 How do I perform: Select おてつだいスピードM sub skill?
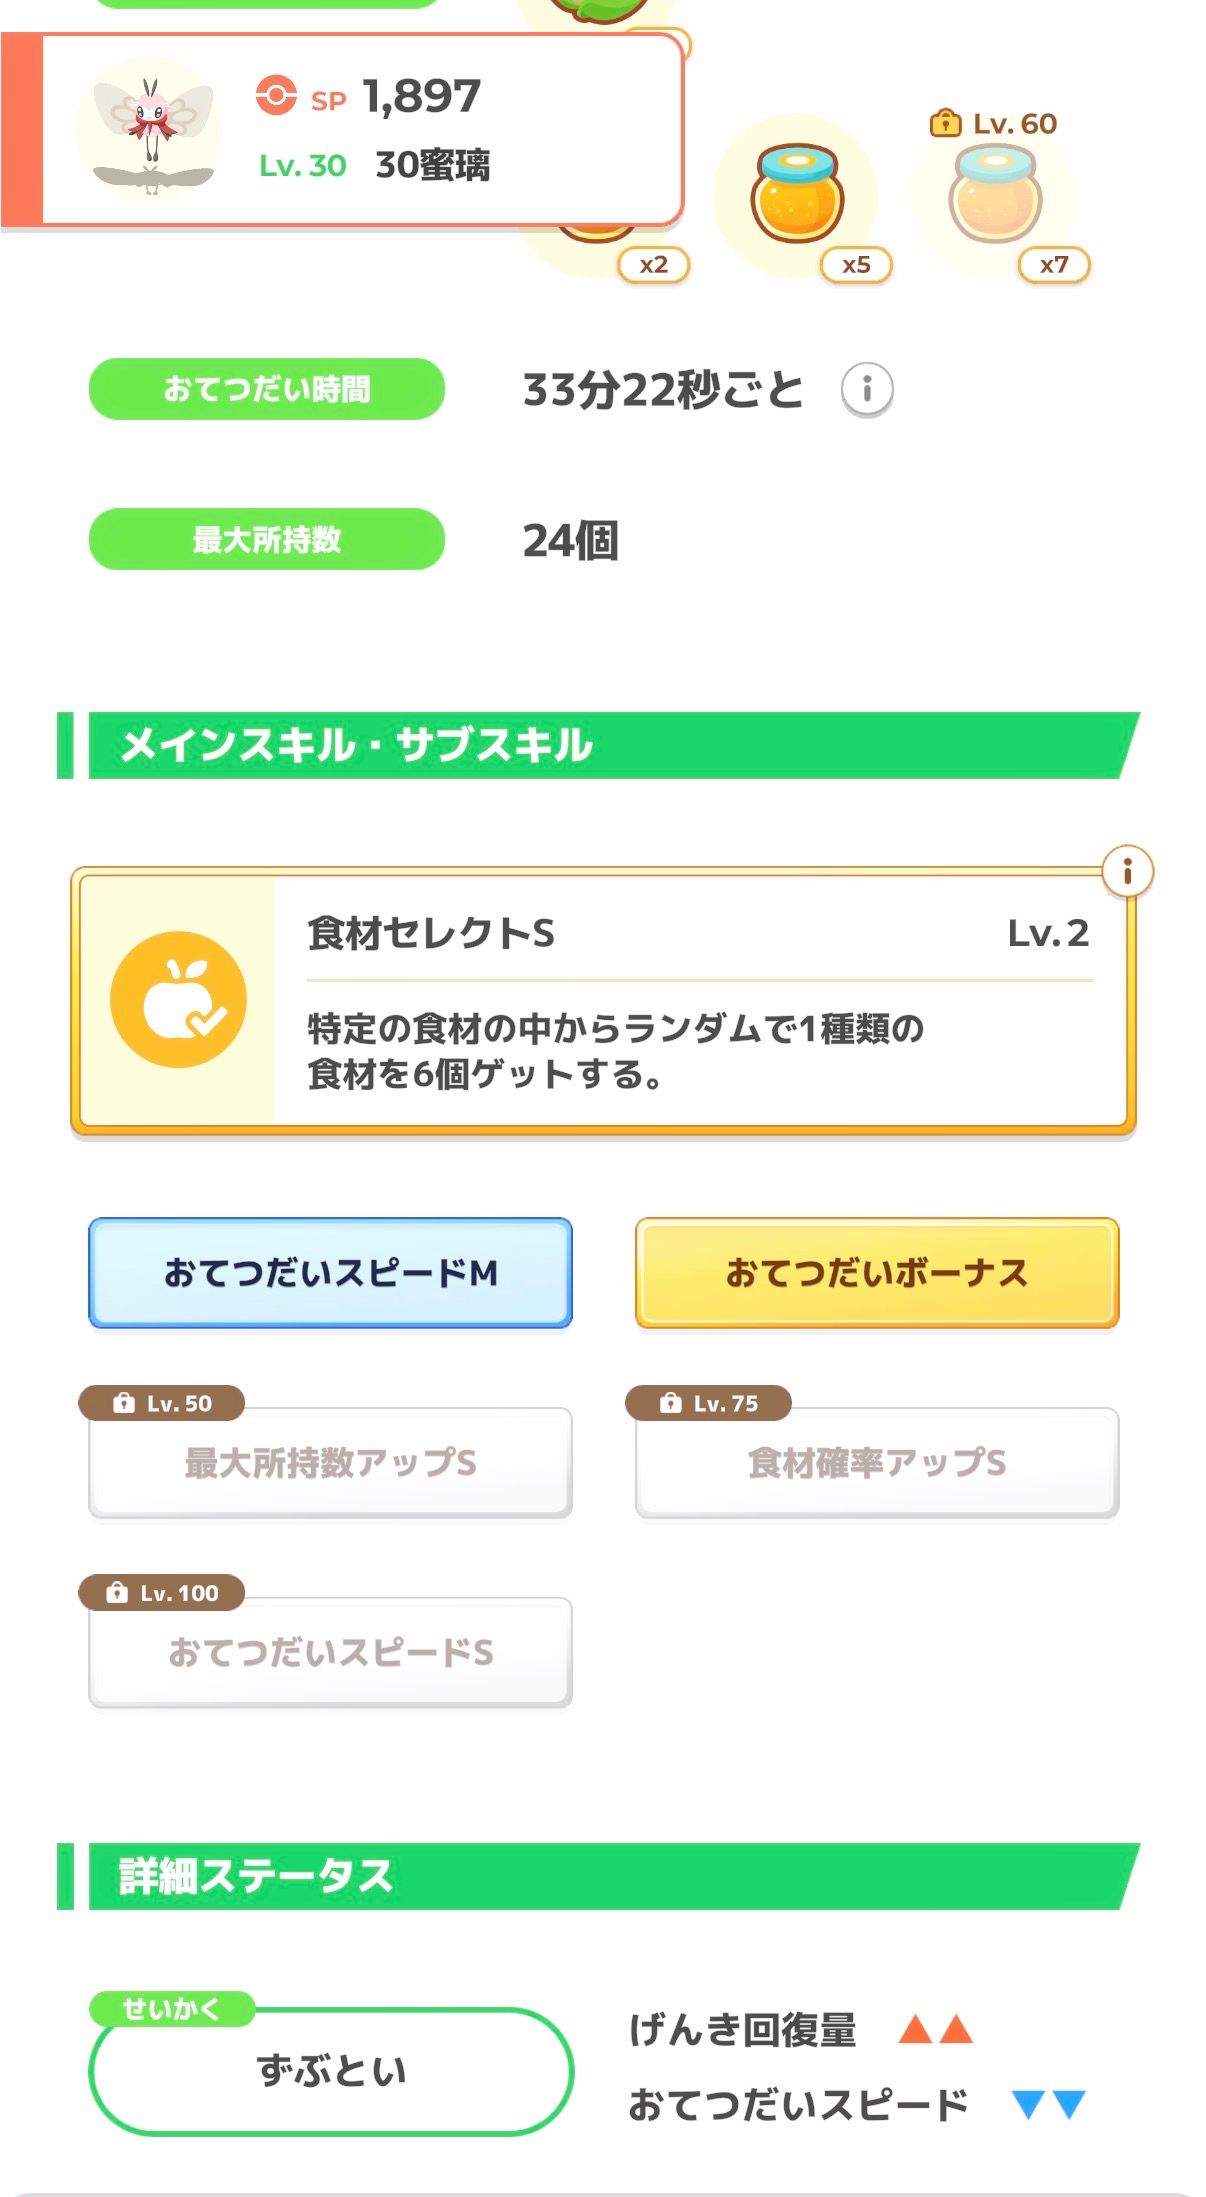[x=330, y=1273]
